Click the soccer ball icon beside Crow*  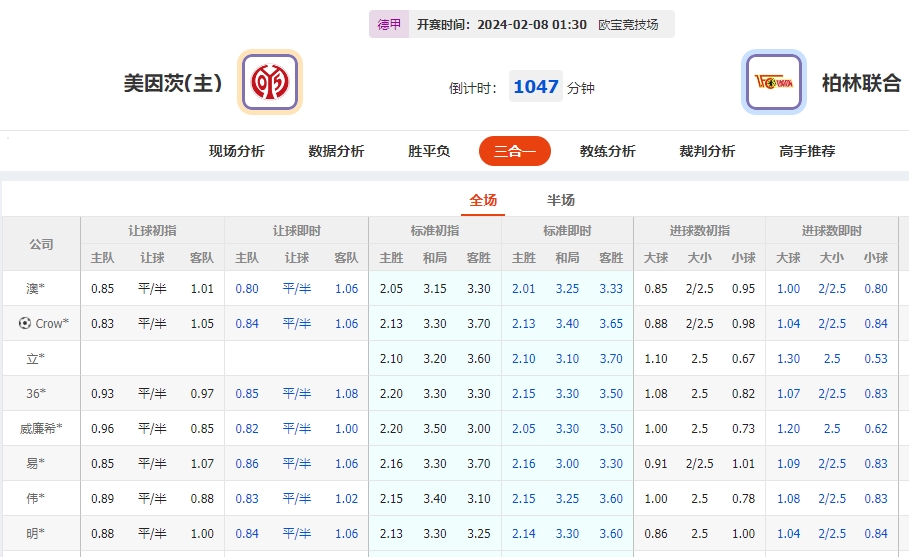[x=25, y=323]
